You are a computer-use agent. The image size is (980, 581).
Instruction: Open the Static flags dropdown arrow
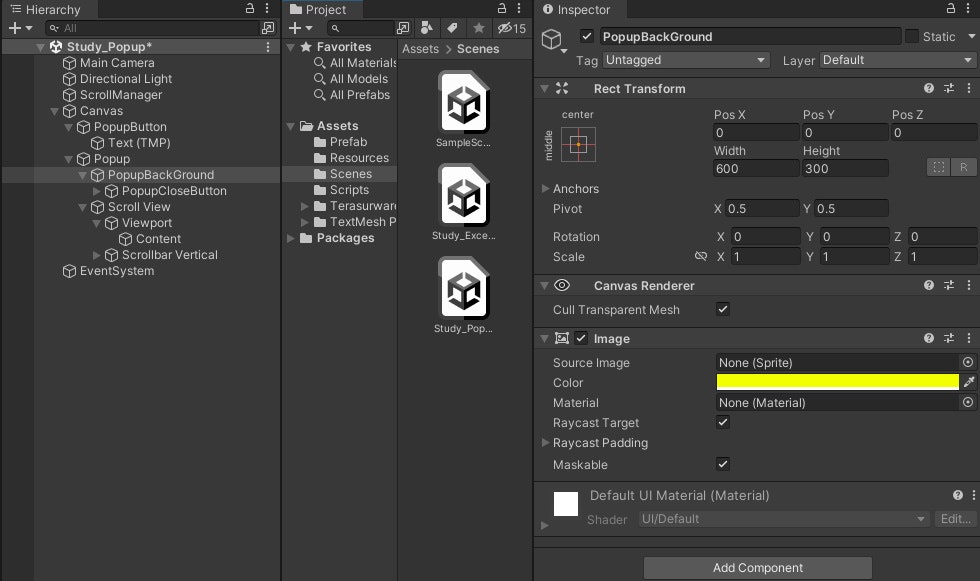[971, 36]
